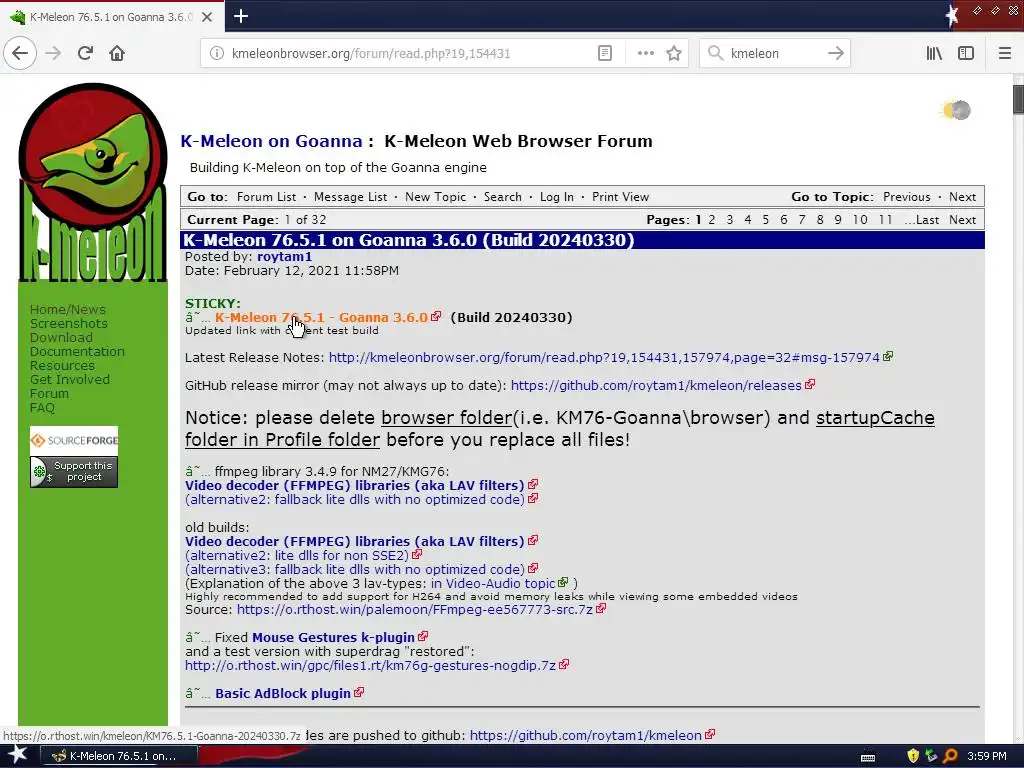
Task: Click the Support this project button
Action: point(74,472)
